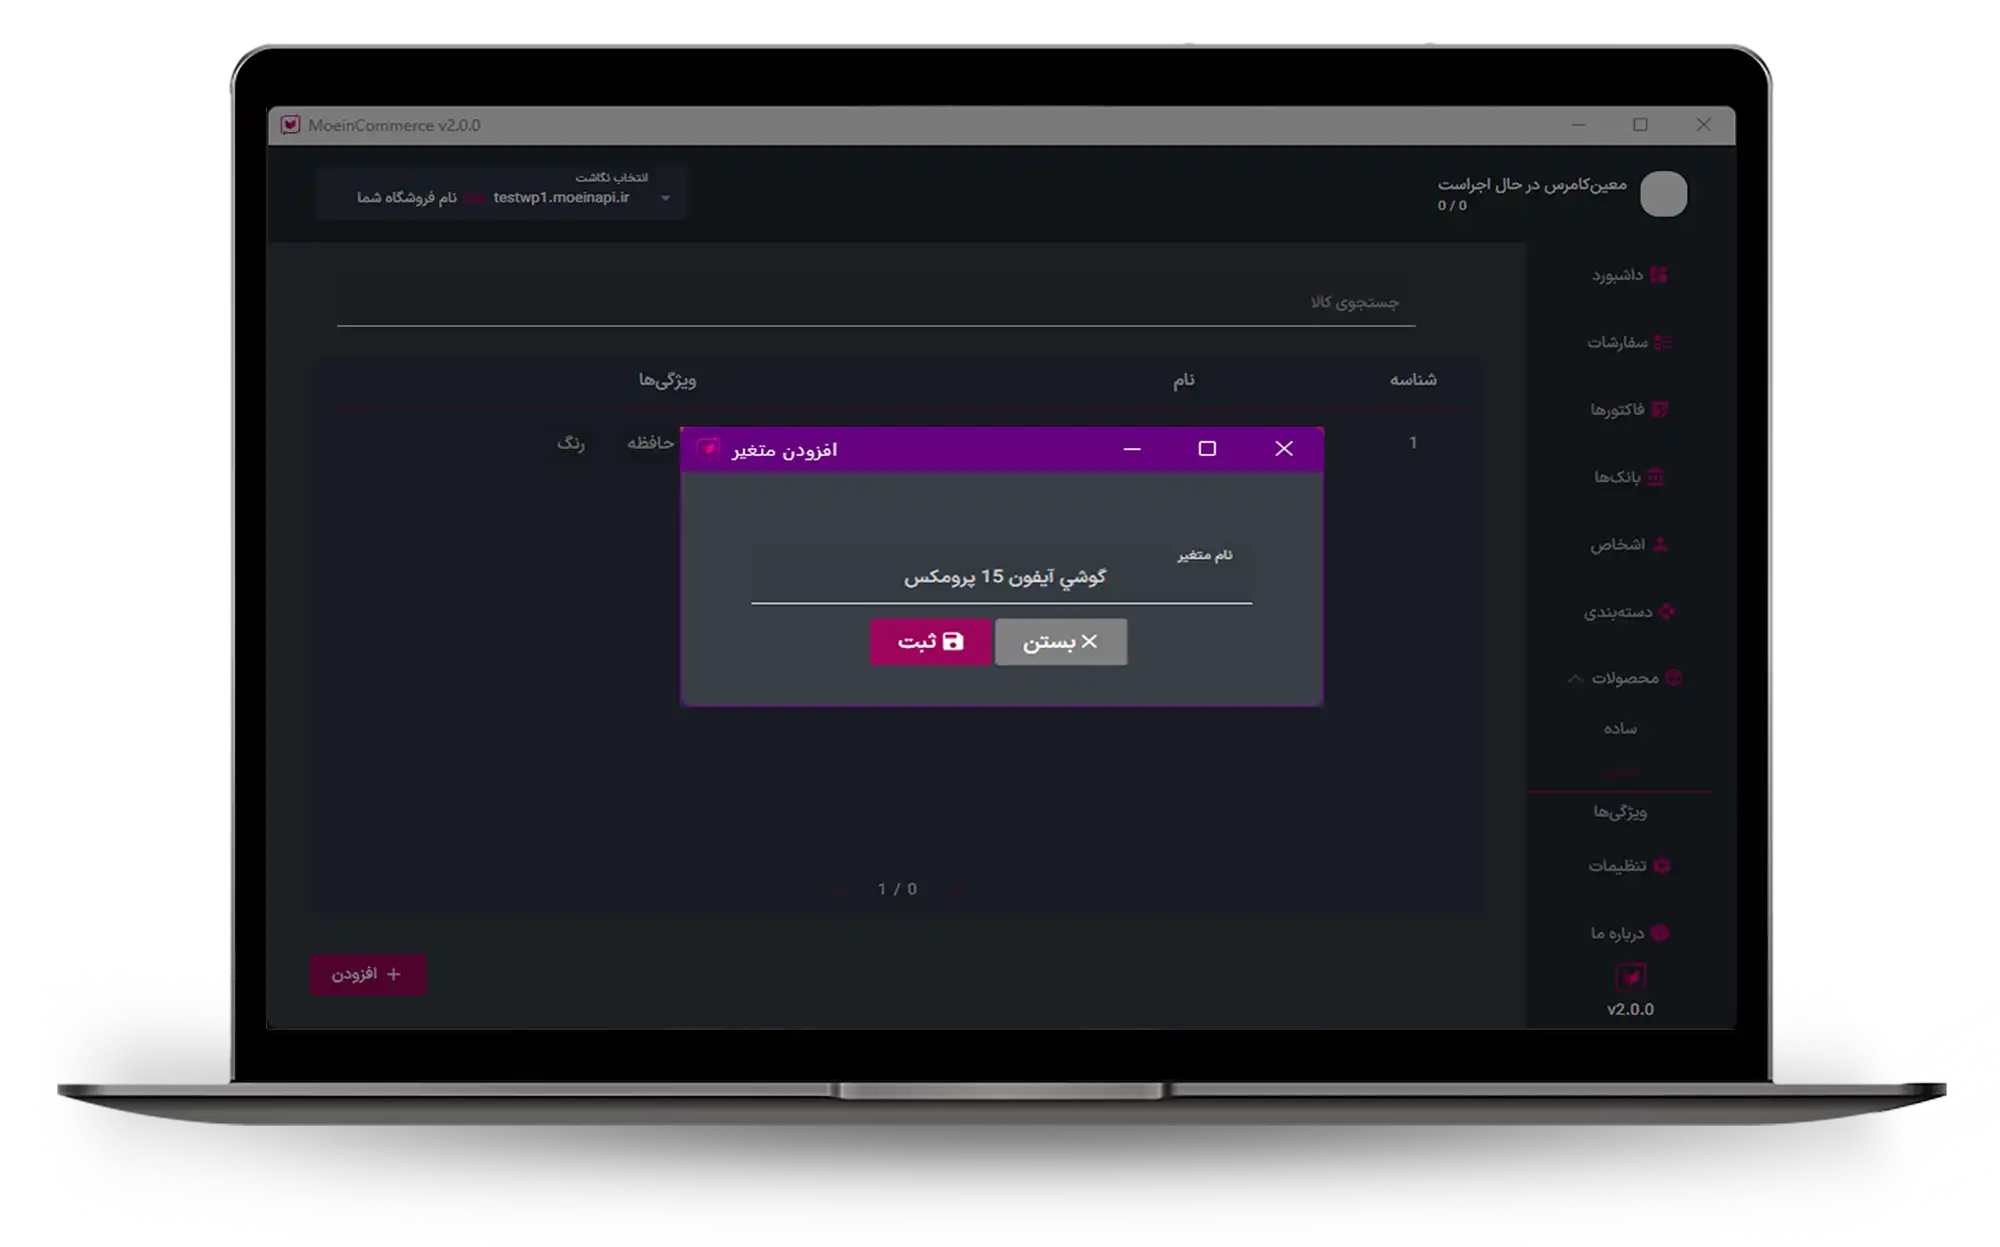The width and height of the screenshot is (2000, 1247).
Task: Open the ویژگی‌ها (attributes) submenu item
Action: tap(1620, 812)
